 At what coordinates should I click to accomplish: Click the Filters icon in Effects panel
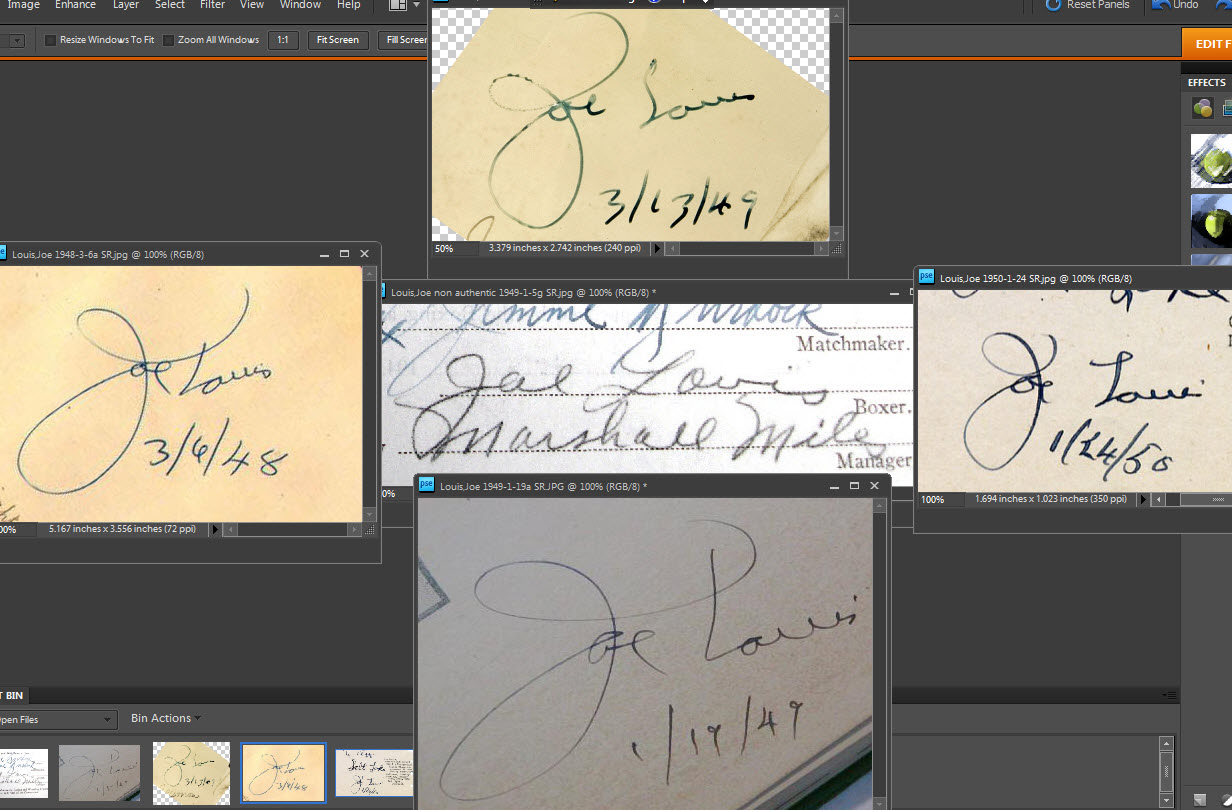click(x=1203, y=108)
